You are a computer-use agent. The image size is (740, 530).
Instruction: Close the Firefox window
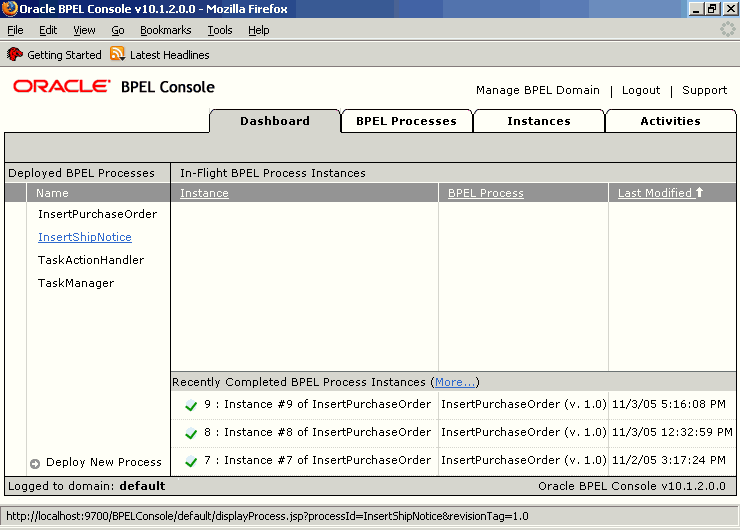[730, 9]
